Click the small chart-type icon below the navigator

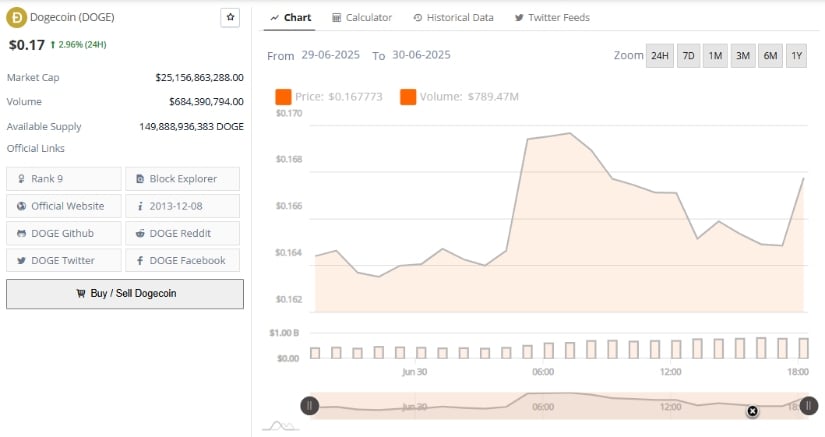pos(280,425)
